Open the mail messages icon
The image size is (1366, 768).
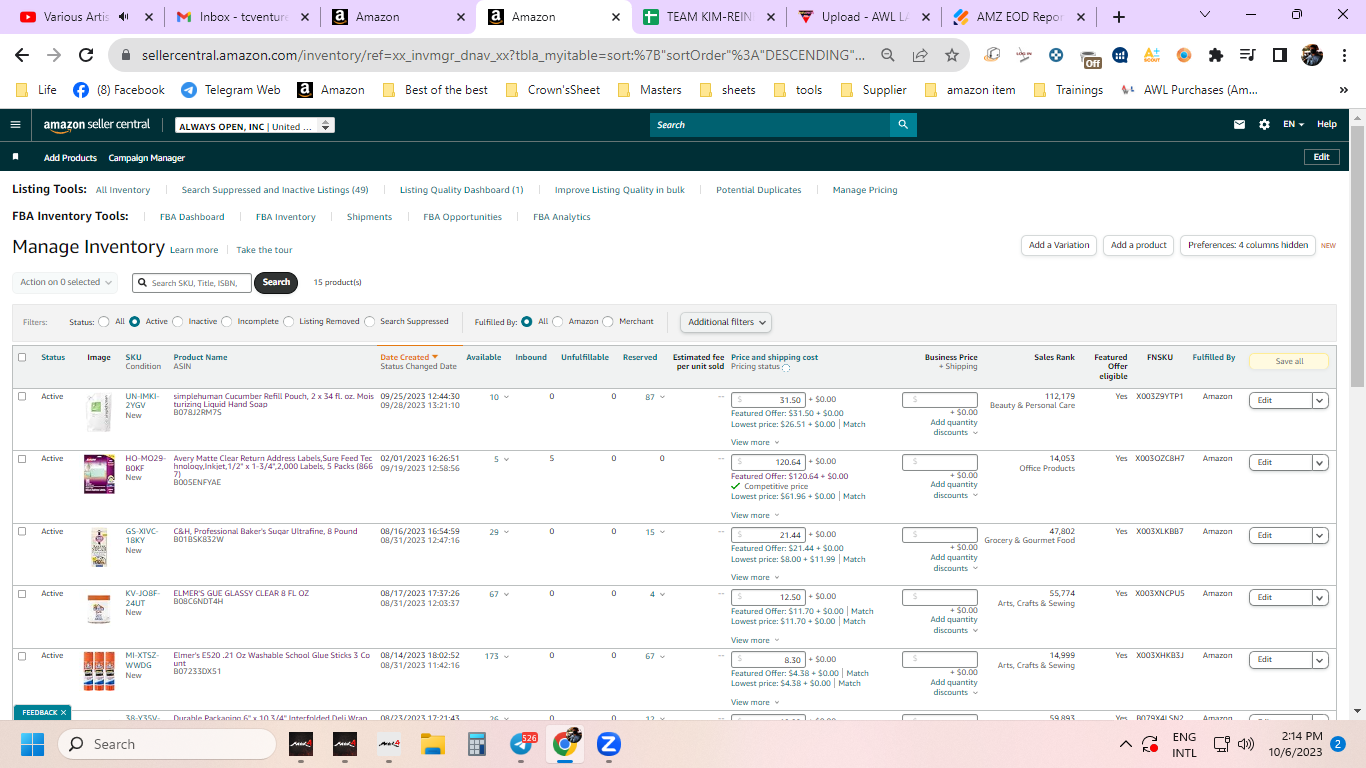[x=1240, y=125]
